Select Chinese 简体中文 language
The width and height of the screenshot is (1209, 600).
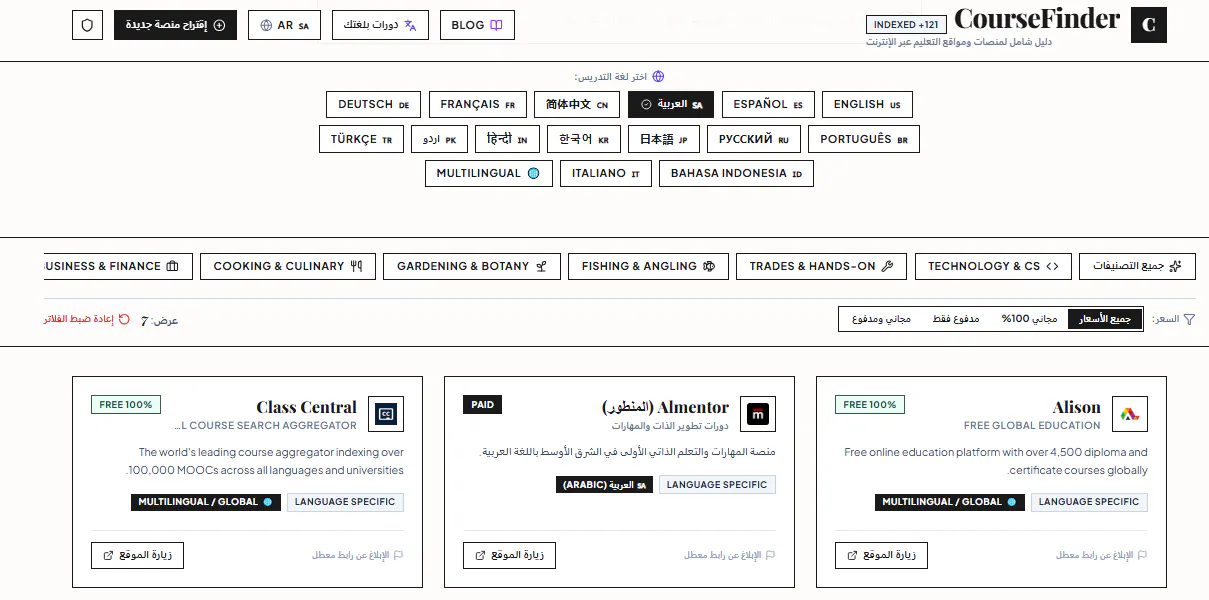point(577,104)
